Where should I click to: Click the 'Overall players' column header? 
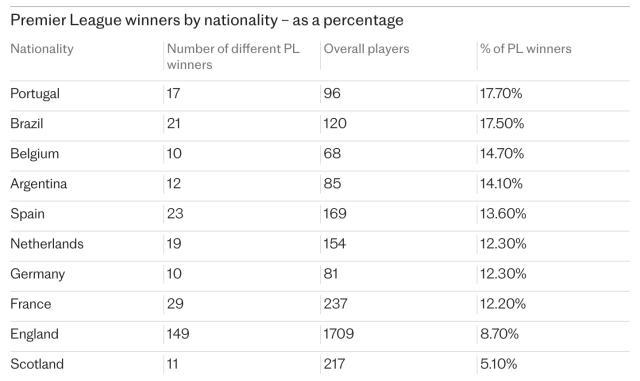click(x=366, y=49)
